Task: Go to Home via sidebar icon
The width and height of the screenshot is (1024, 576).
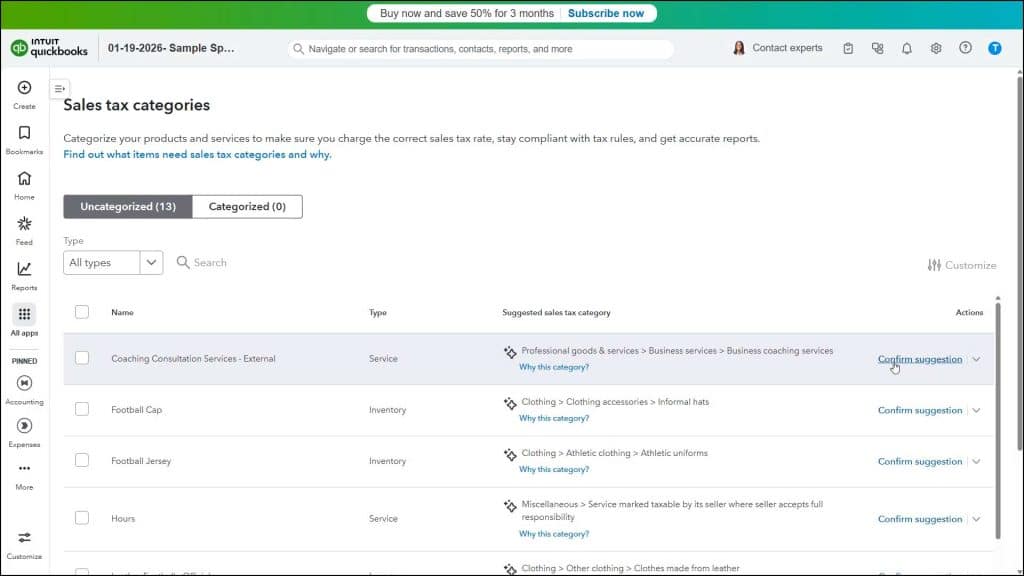Action: click(23, 180)
